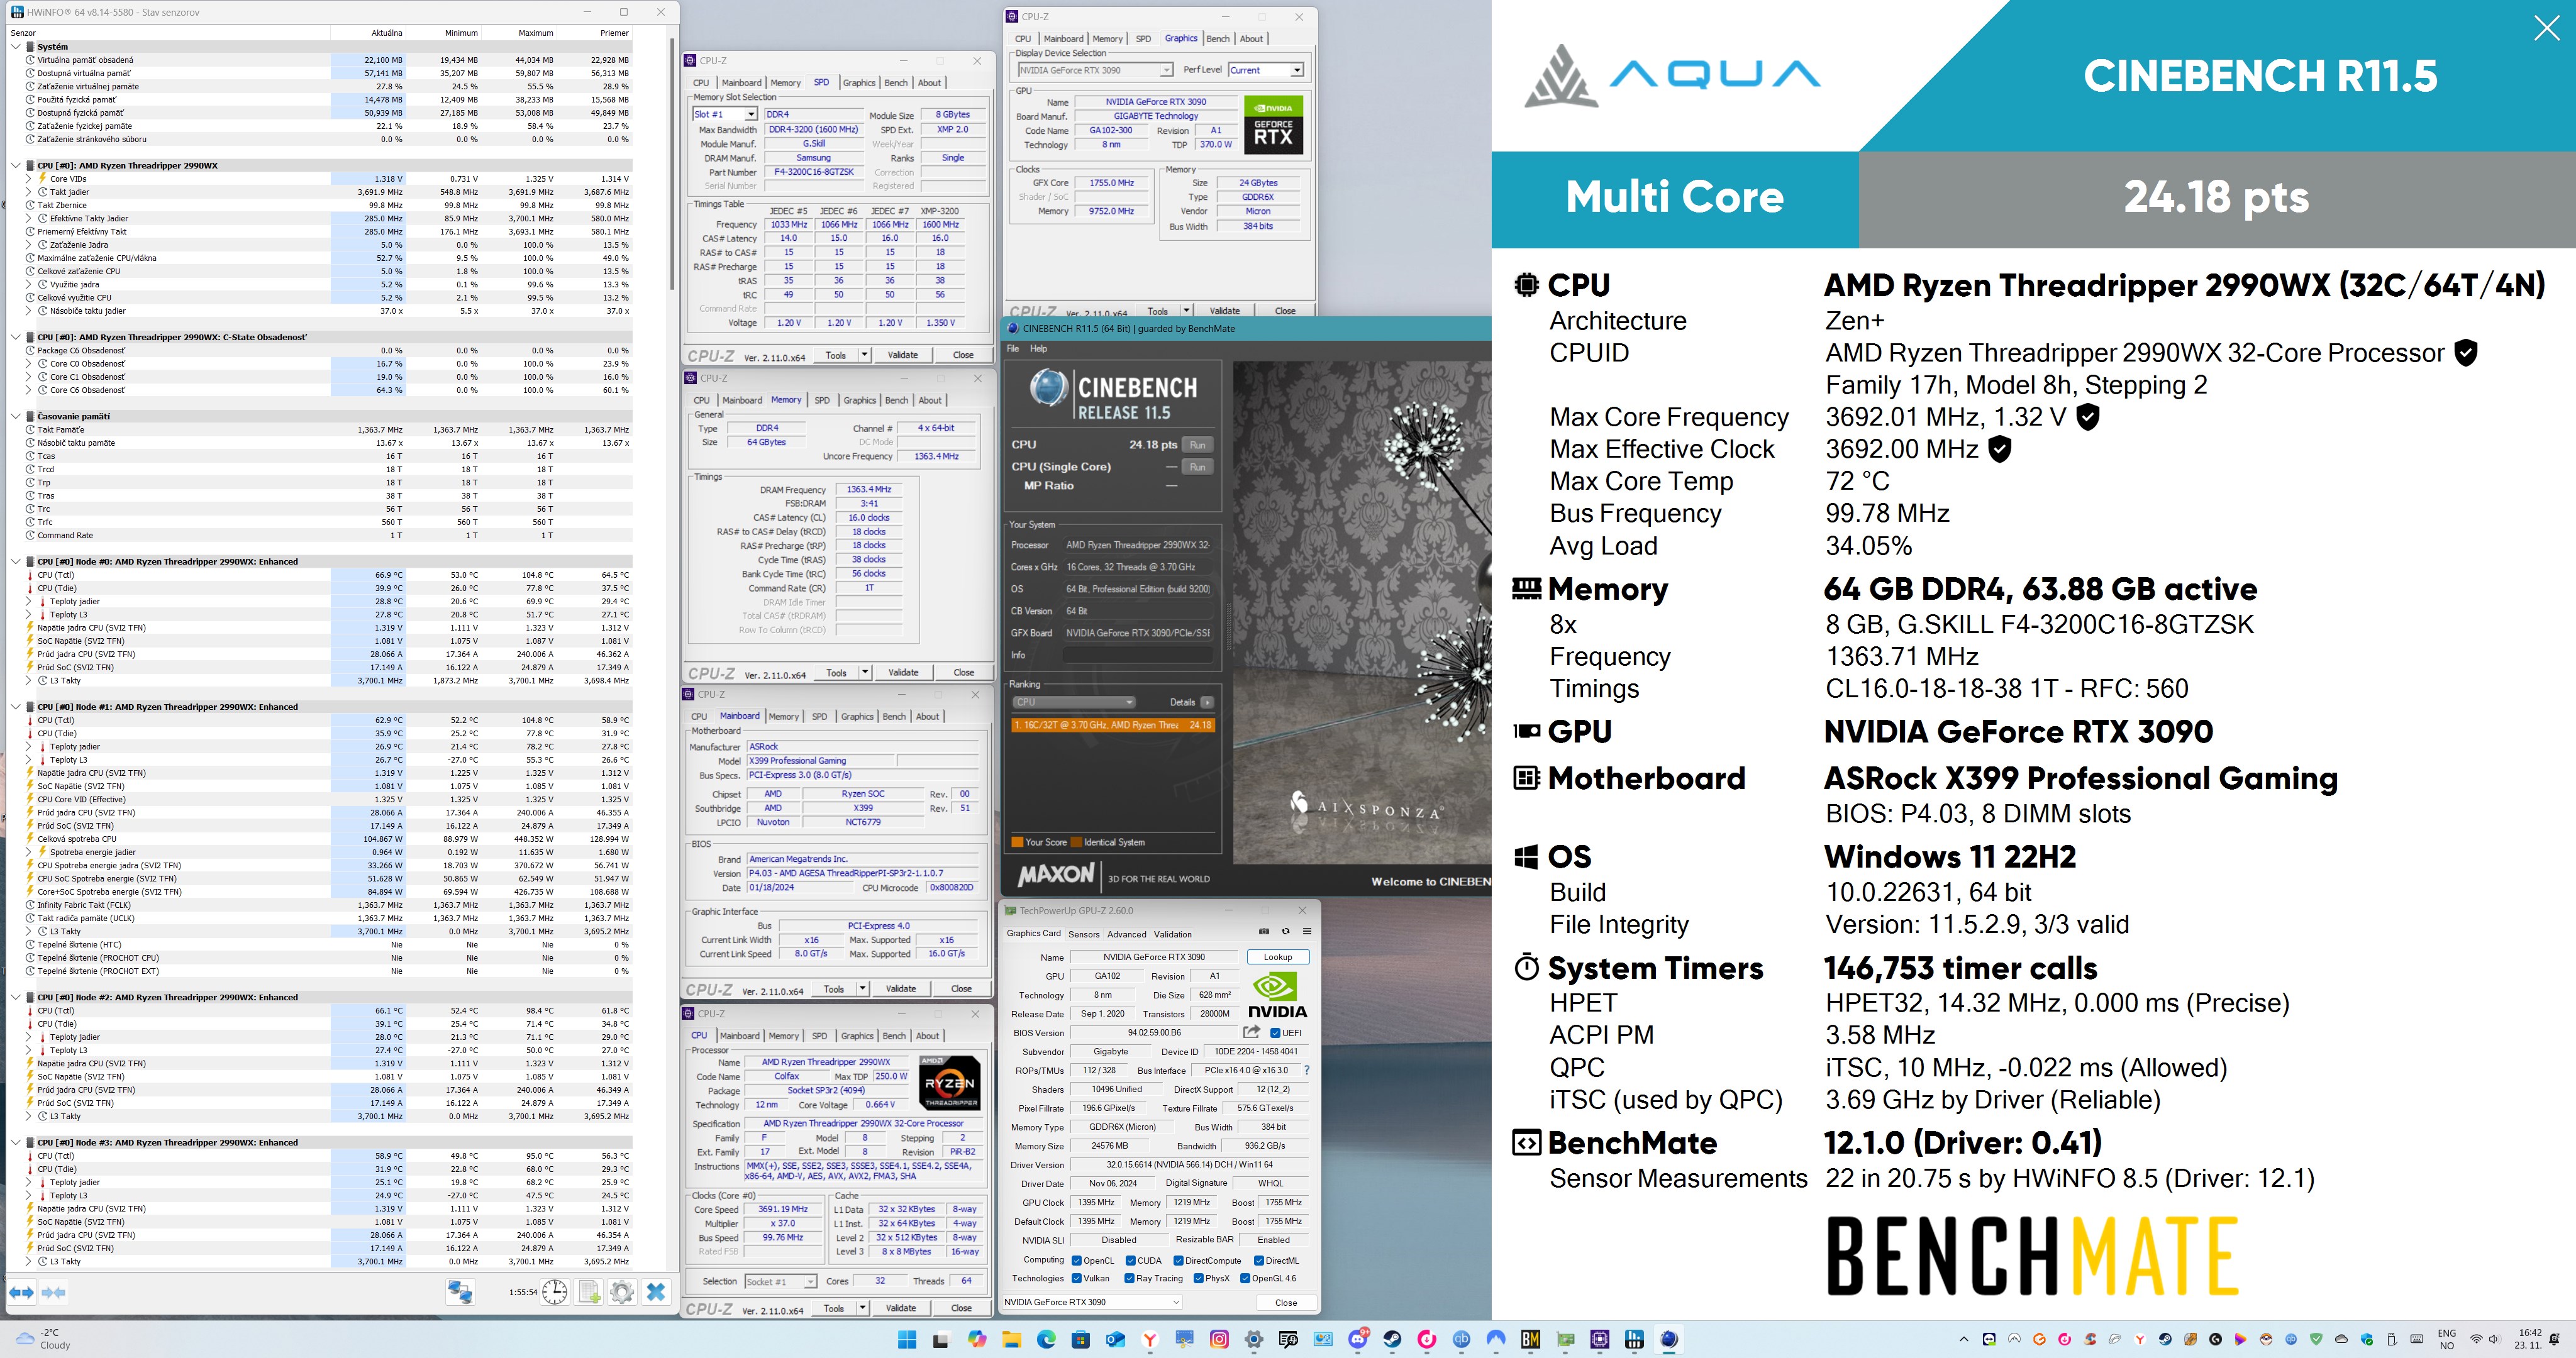The image size is (2576, 1358).
Task: Click Run button next to CPU score
Action: click(1197, 445)
